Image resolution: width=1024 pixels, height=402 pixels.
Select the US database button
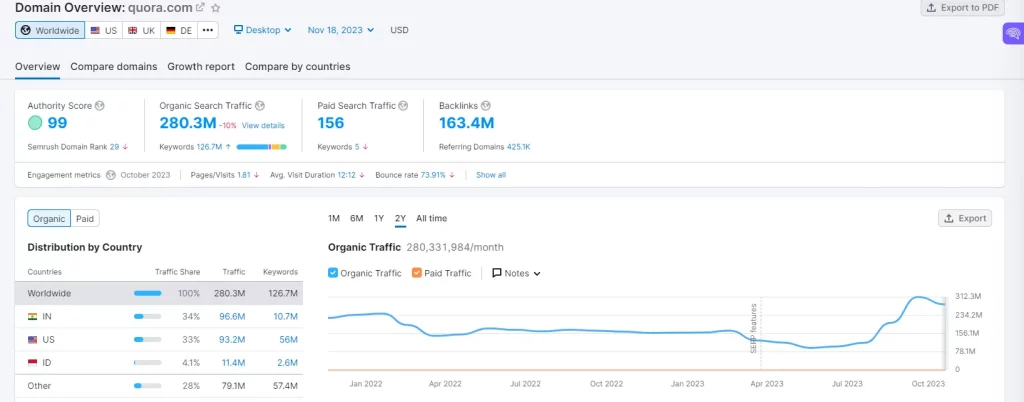pos(104,30)
